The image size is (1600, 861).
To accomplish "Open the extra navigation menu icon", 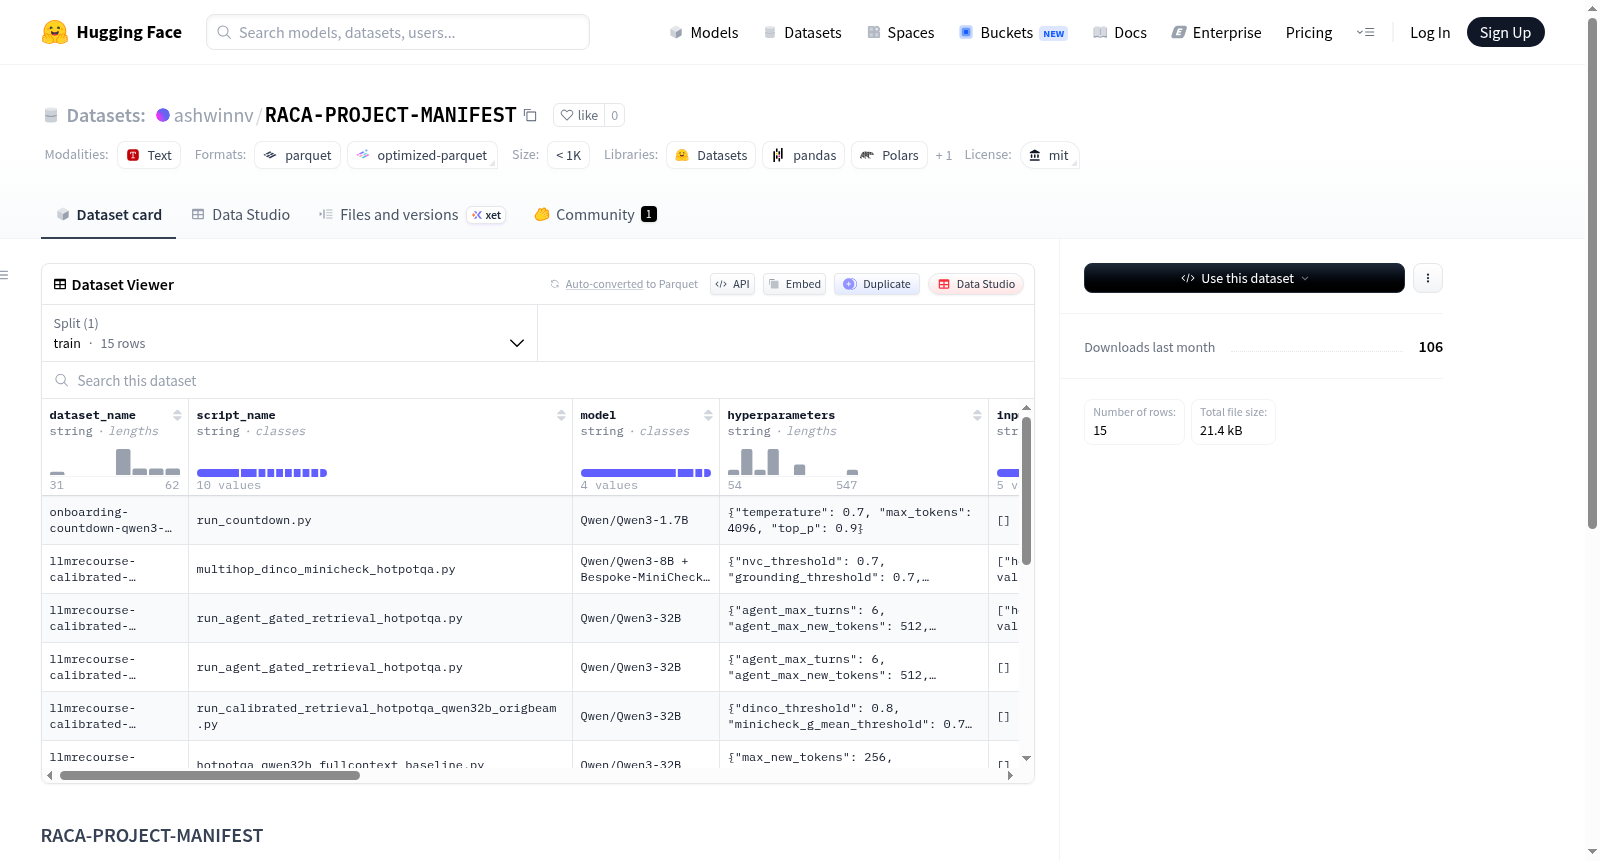I will 1365,32.
